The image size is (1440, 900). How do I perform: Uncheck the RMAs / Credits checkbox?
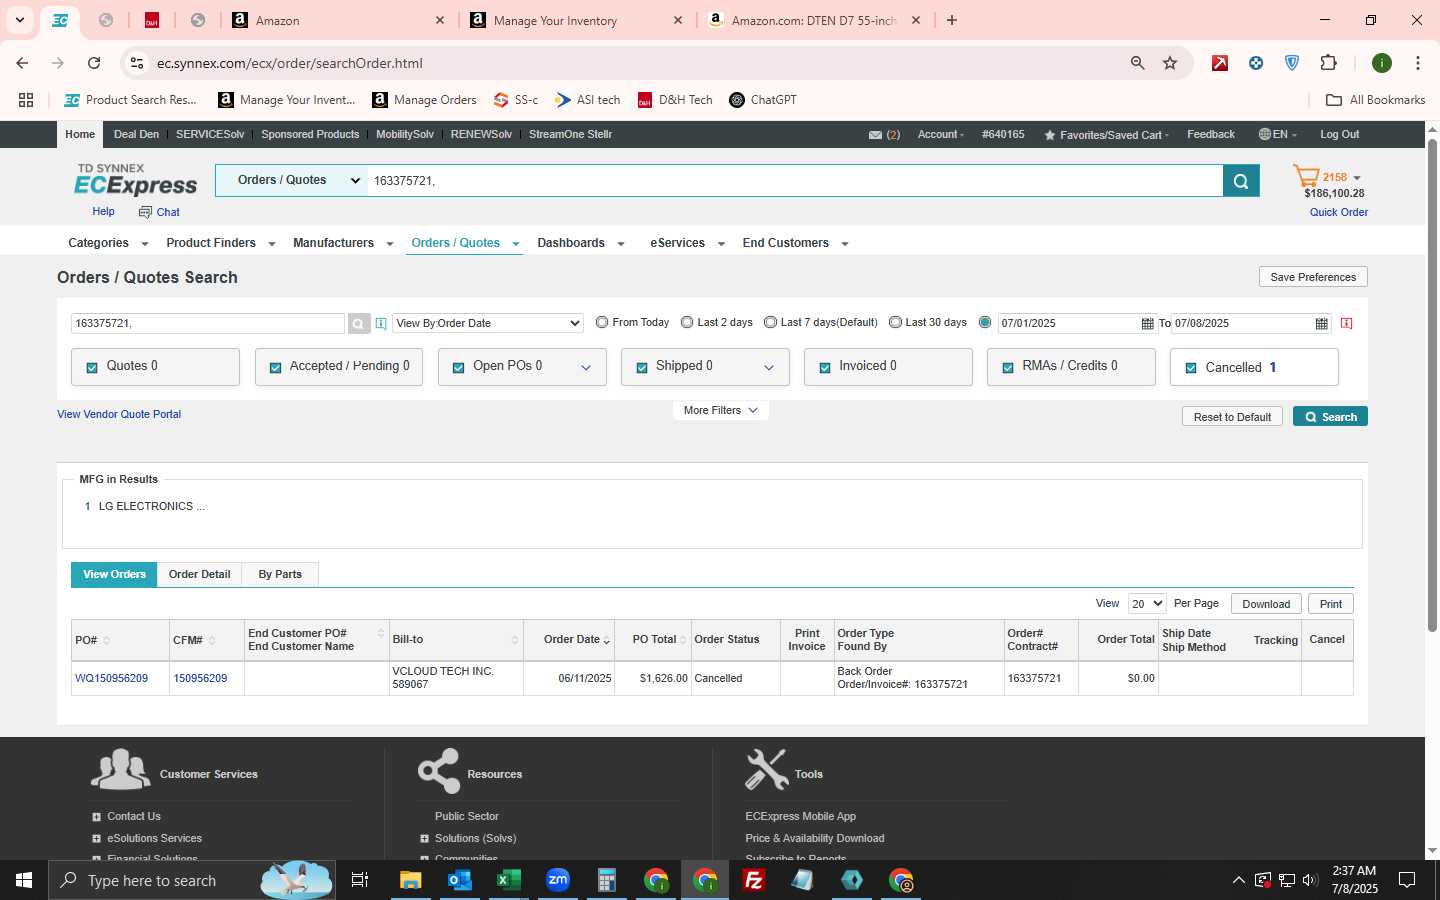coord(1008,367)
